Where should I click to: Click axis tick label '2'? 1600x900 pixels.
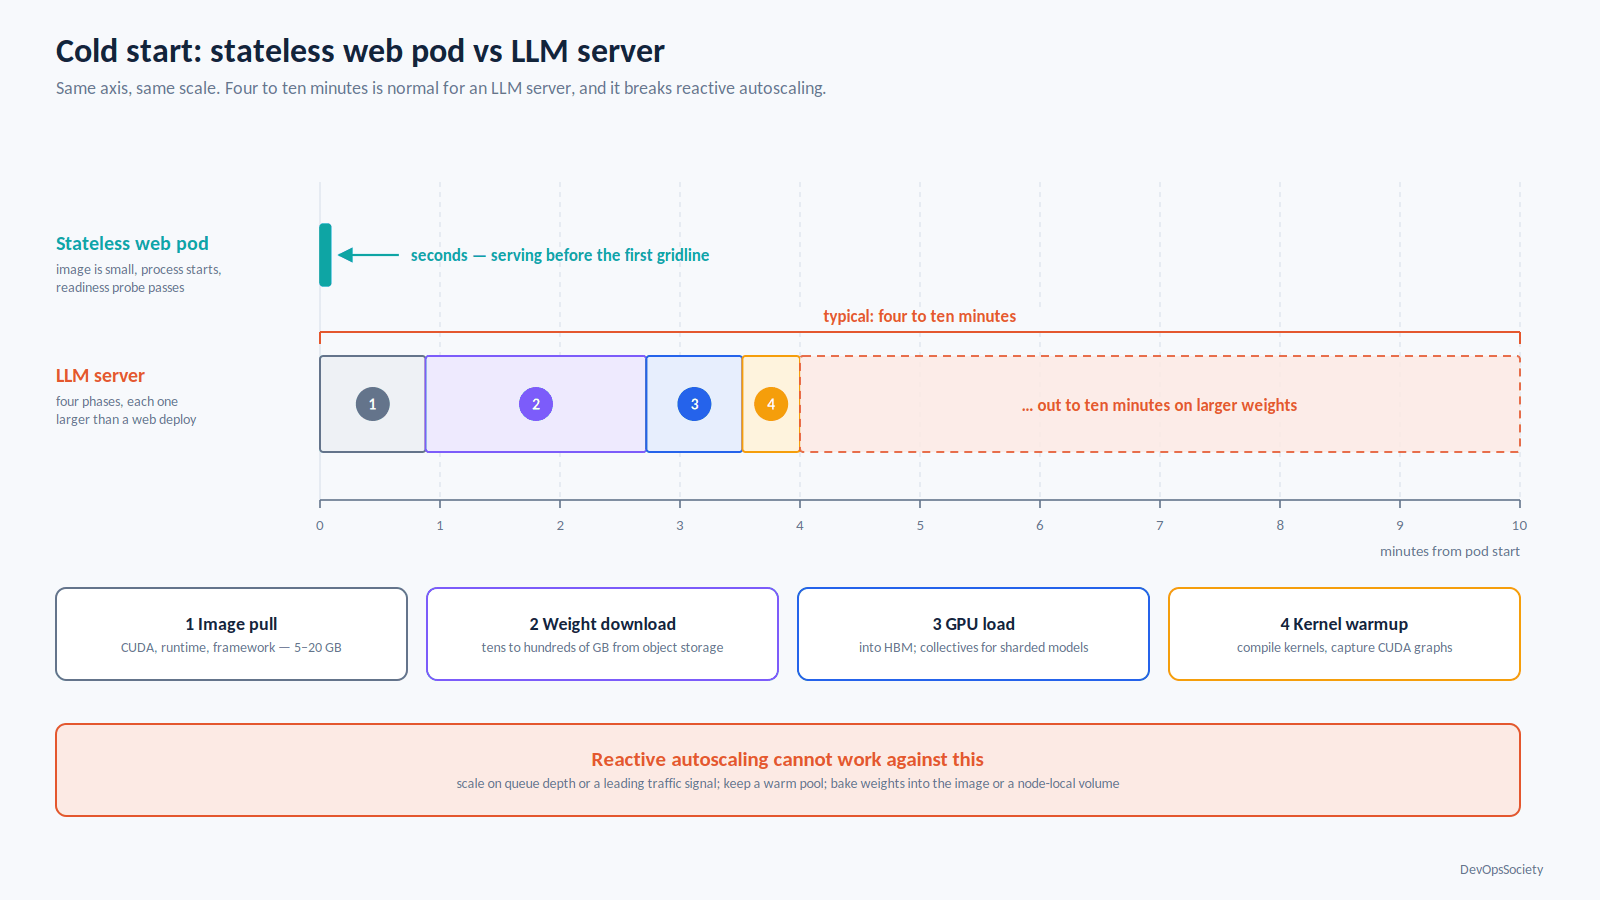tap(560, 525)
